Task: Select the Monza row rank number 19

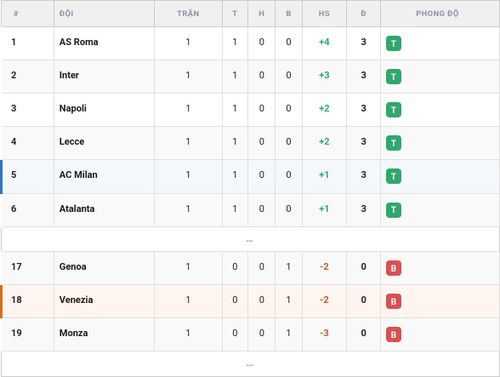Action: tap(16, 333)
